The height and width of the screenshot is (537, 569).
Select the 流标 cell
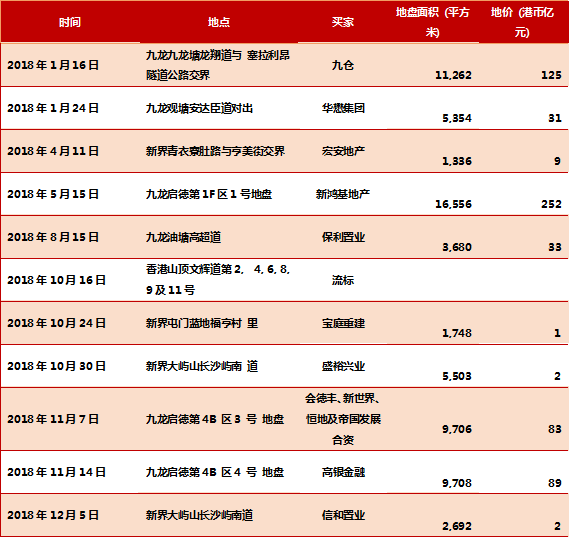(x=343, y=280)
